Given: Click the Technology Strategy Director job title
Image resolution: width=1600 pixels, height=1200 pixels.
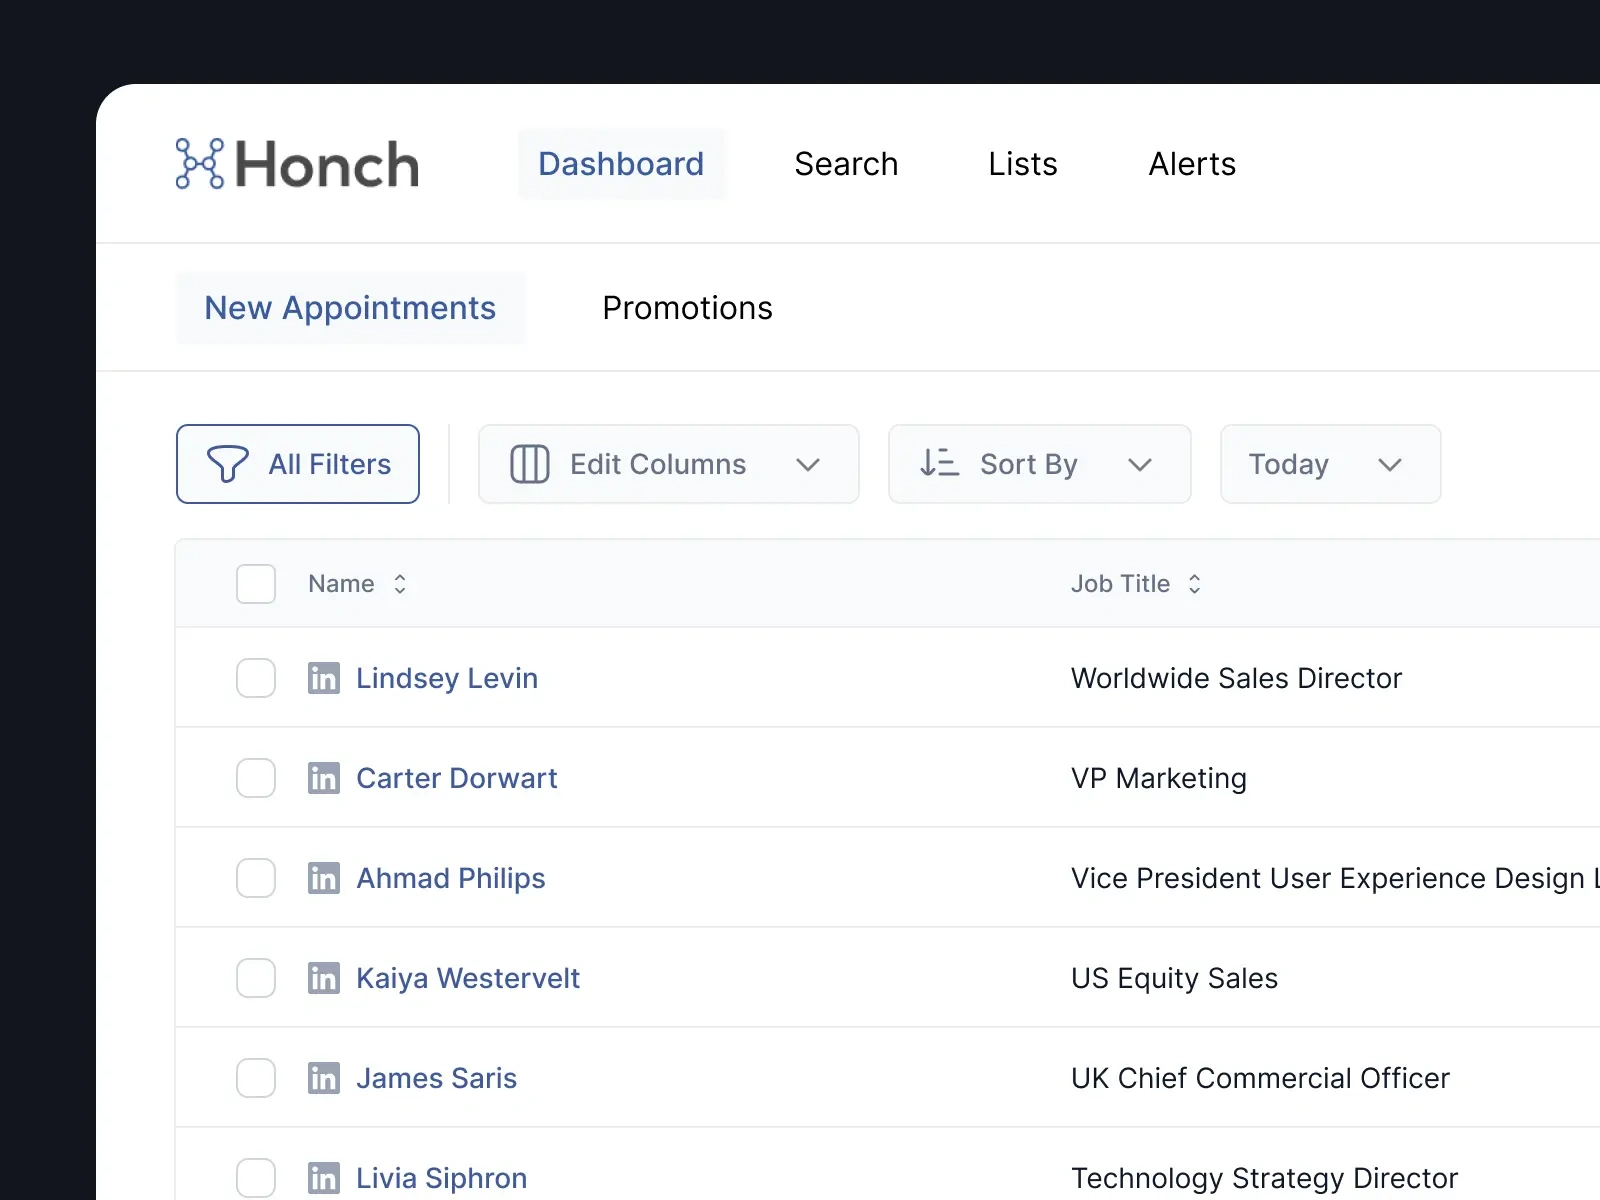Looking at the screenshot, I should point(1264,1178).
